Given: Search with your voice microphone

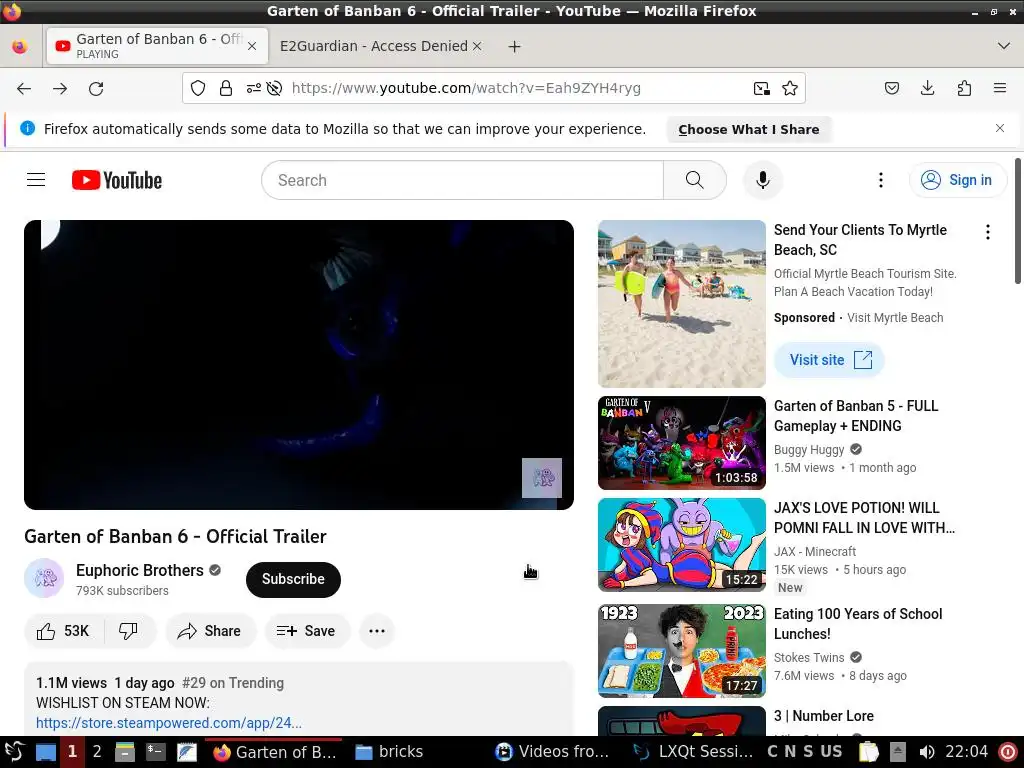Looking at the screenshot, I should [x=763, y=180].
